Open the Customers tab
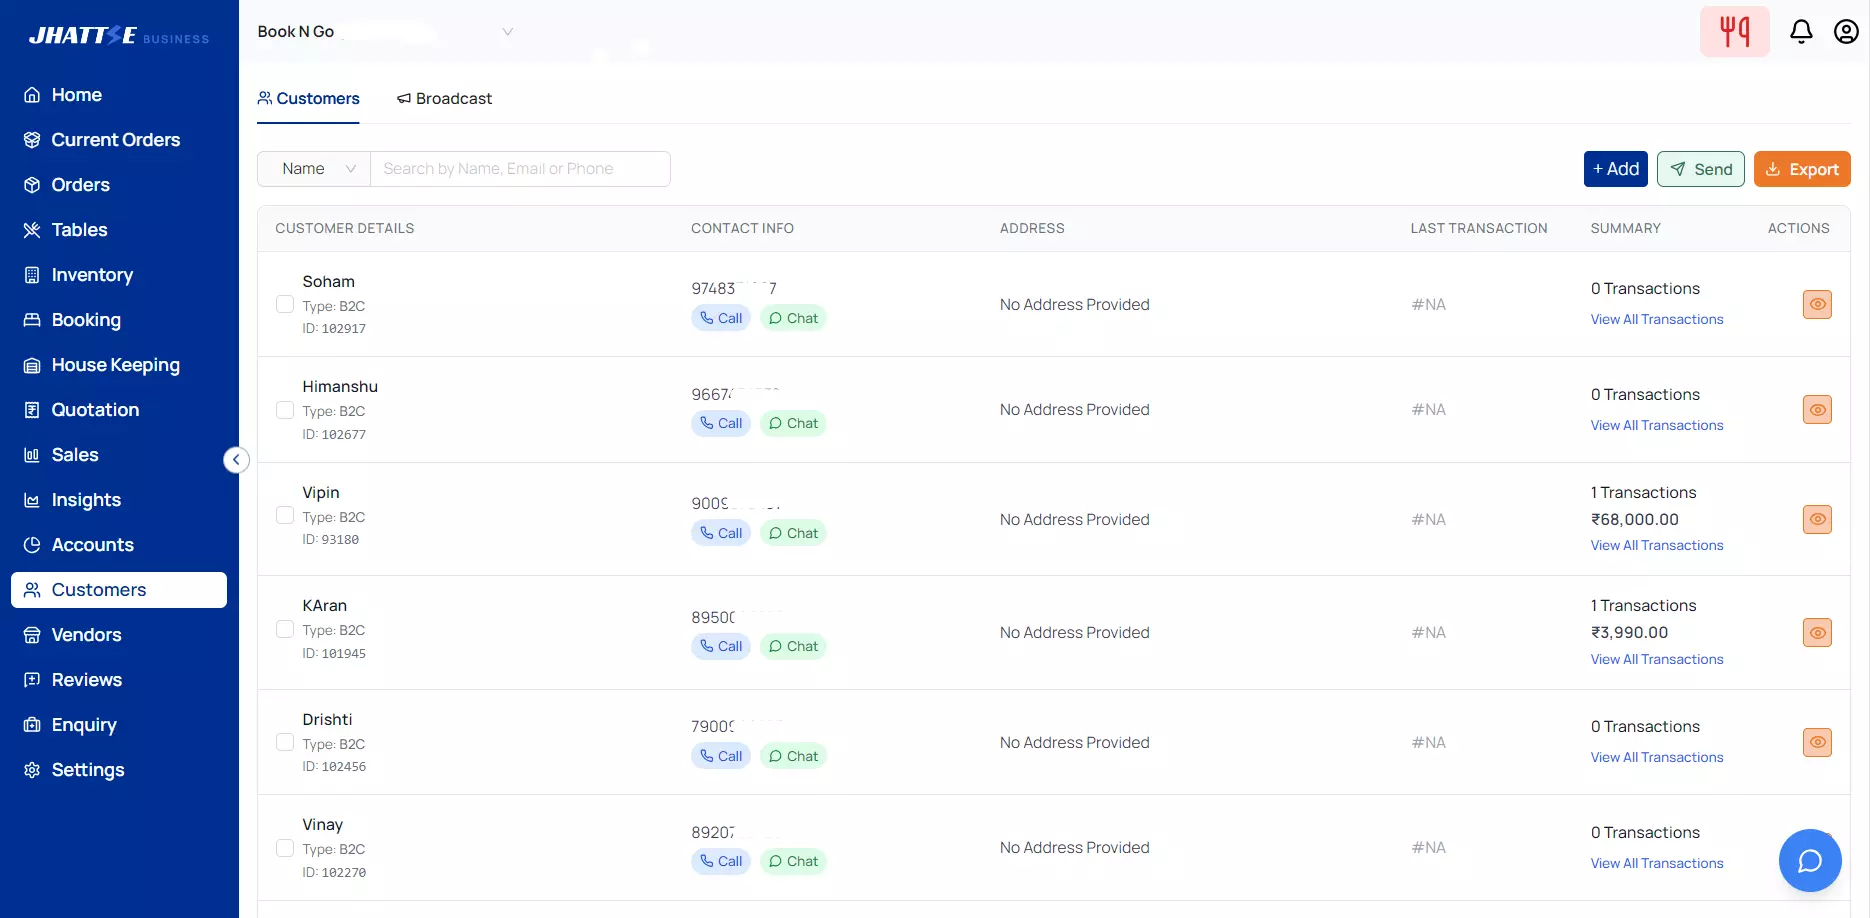 pyautogui.click(x=308, y=98)
